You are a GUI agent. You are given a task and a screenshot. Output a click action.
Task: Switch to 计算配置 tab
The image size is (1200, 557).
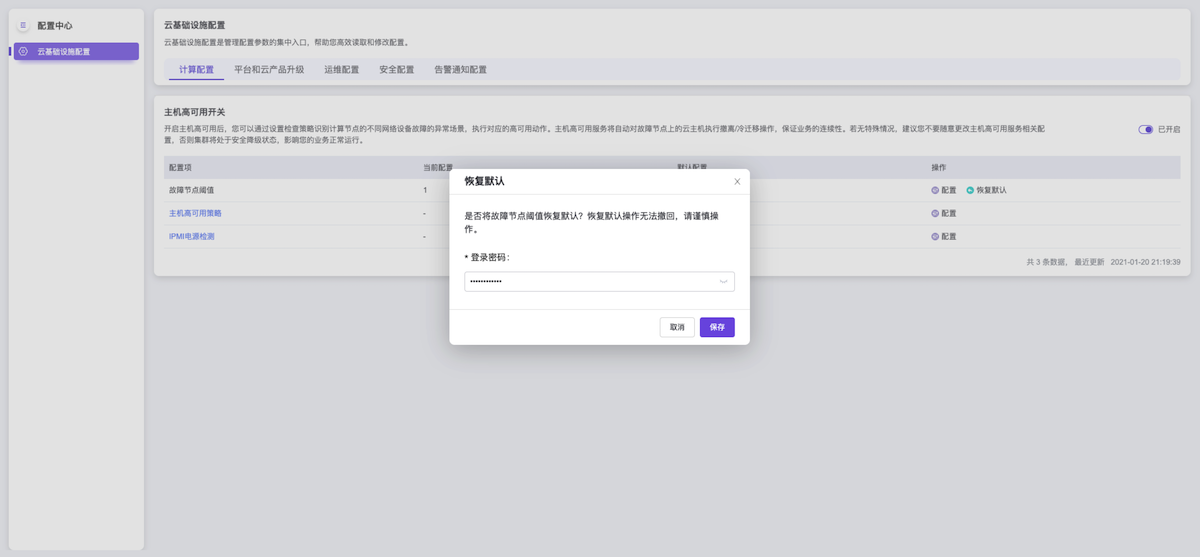196,70
